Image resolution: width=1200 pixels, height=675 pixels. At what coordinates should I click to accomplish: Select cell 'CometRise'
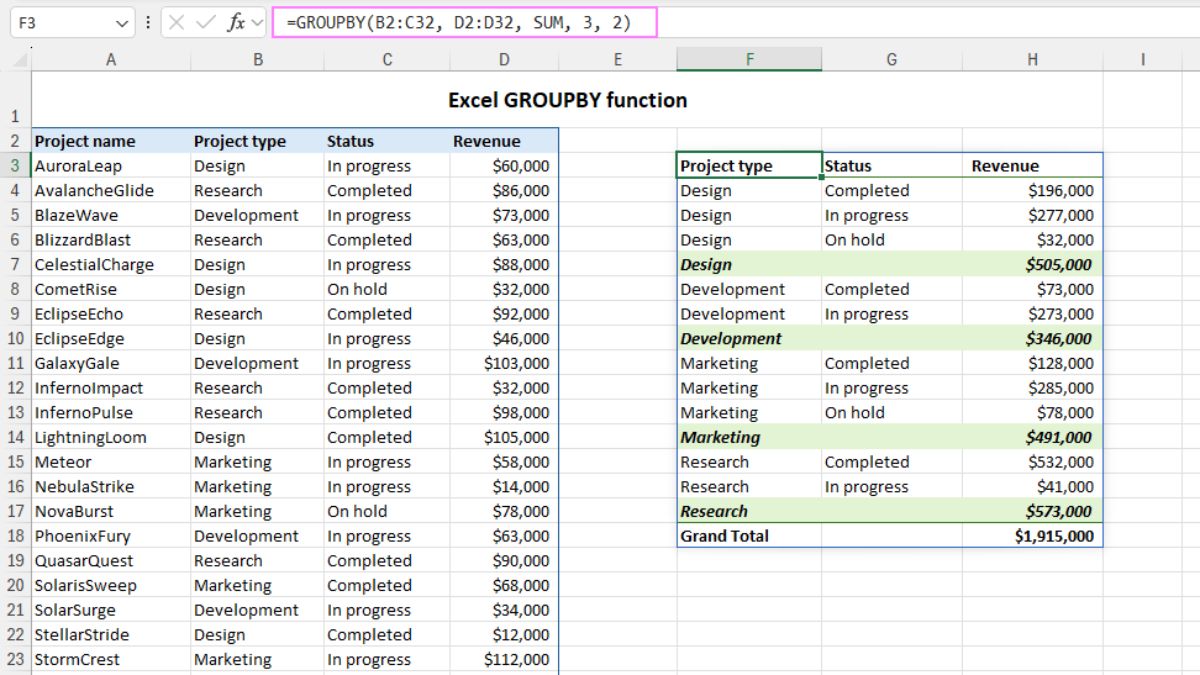[111, 289]
